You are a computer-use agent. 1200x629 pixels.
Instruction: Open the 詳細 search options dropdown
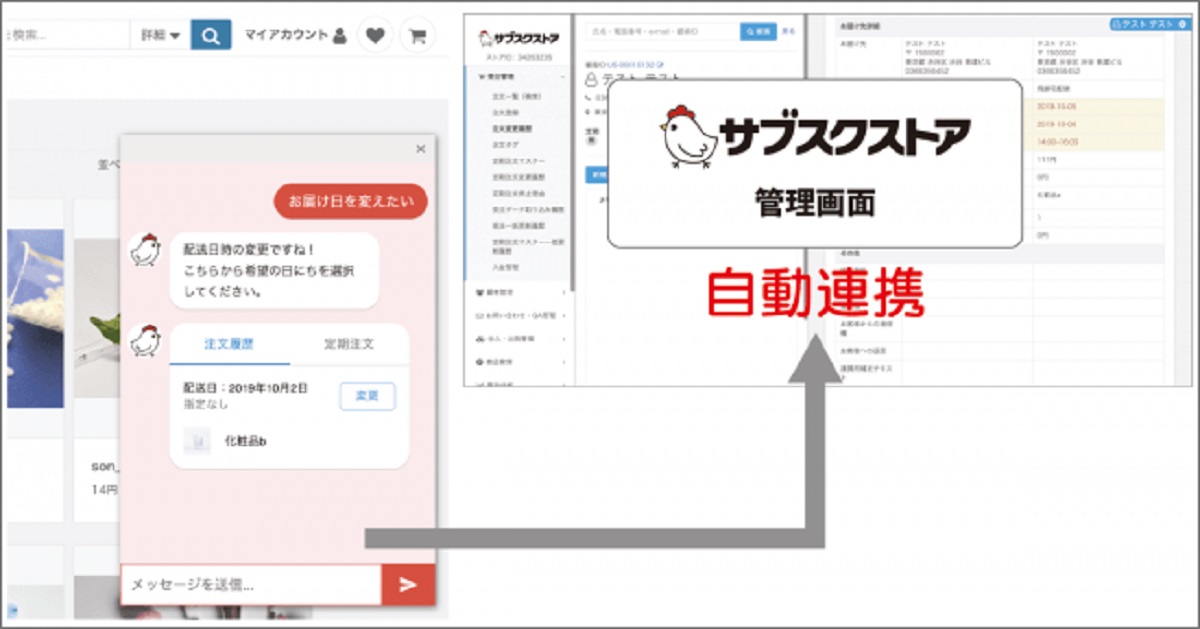[160, 35]
